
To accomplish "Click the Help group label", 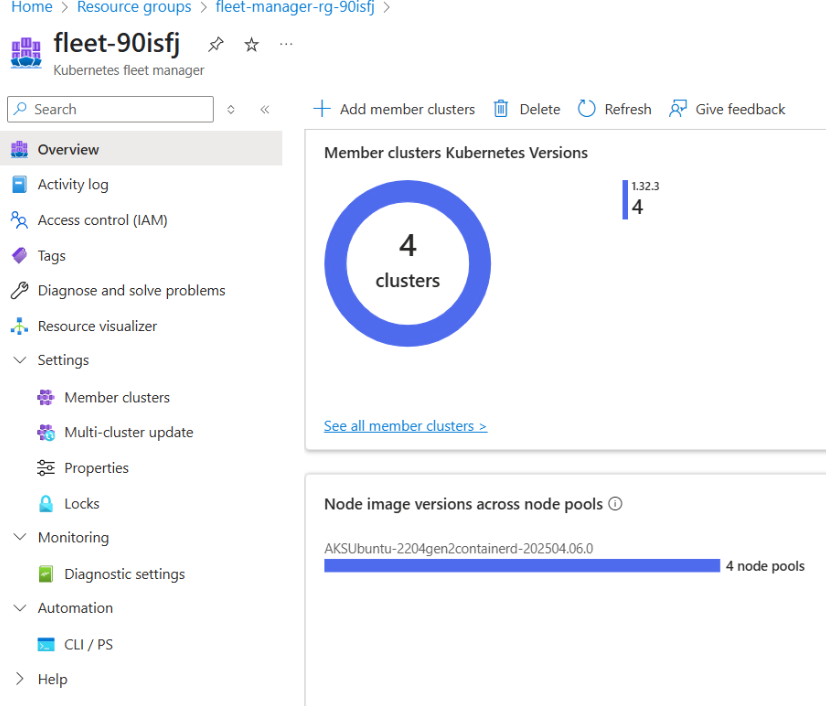I will click(53, 679).
